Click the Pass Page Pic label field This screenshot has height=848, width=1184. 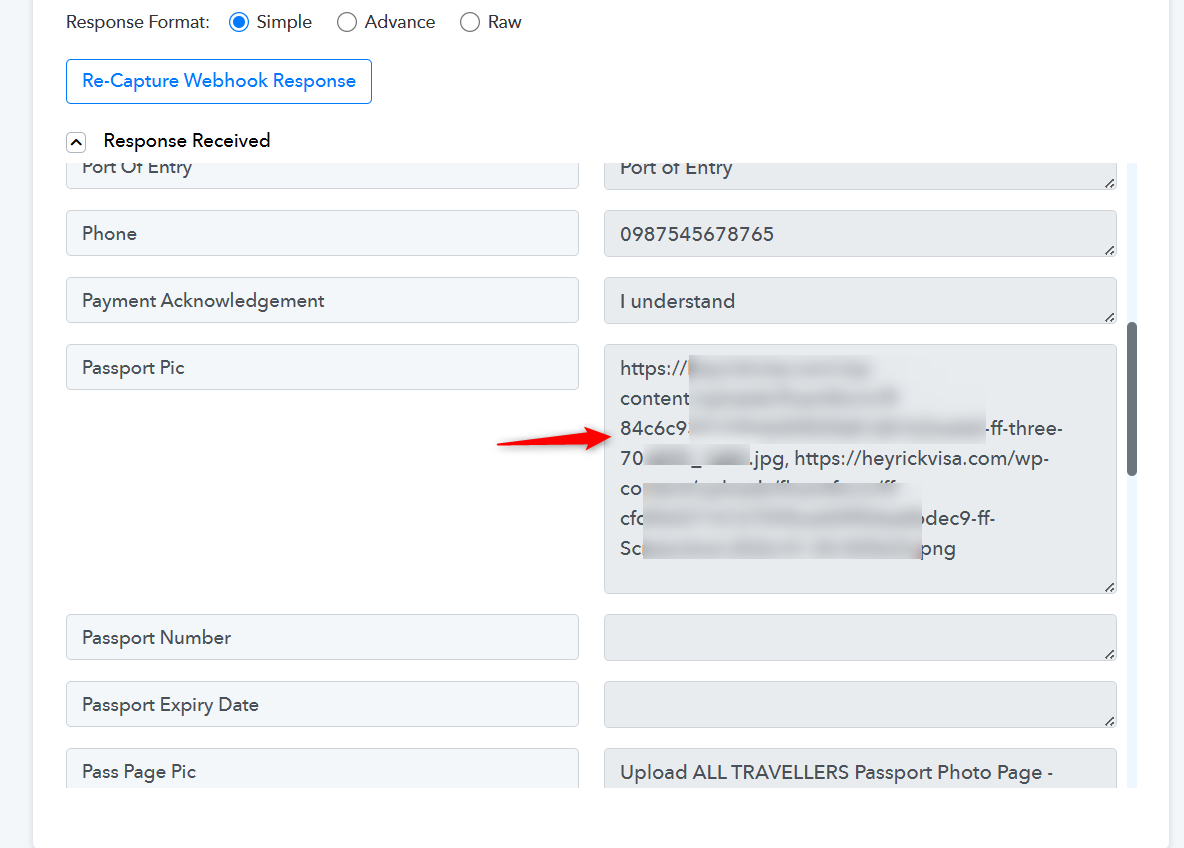click(x=322, y=769)
